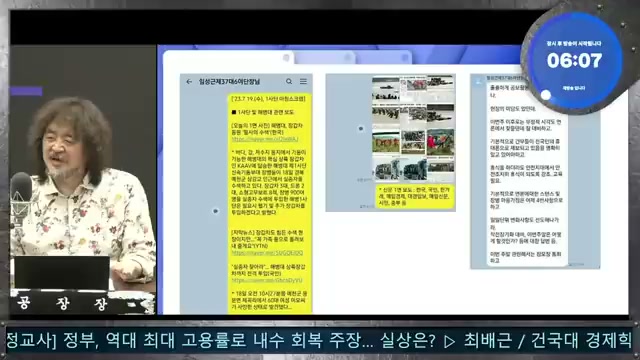
Task: Click the white progress dot on timer ring
Action: (x=546, y=95)
